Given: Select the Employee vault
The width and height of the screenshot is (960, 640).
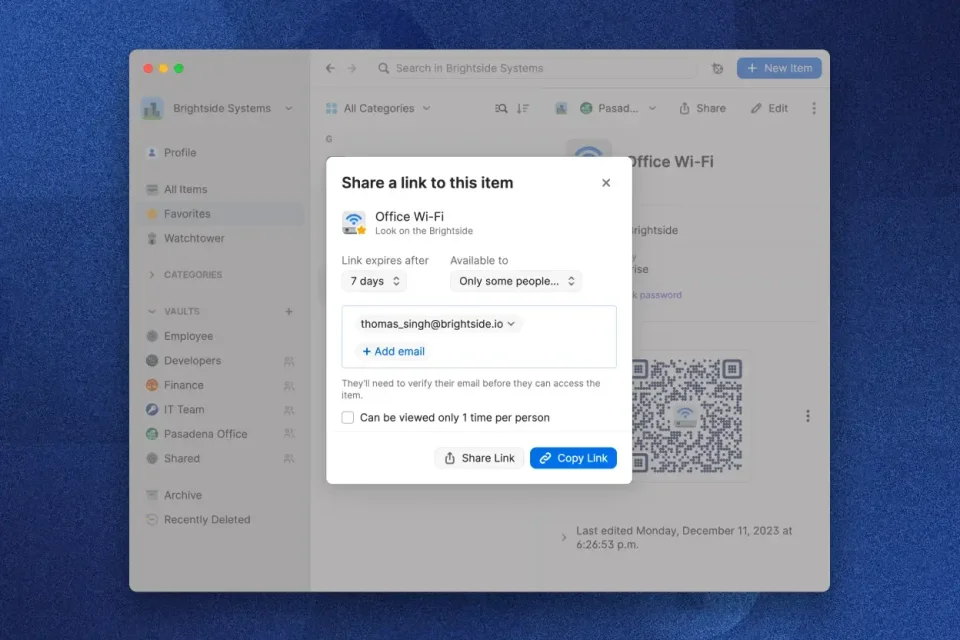Looking at the screenshot, I should click(222, 336).
